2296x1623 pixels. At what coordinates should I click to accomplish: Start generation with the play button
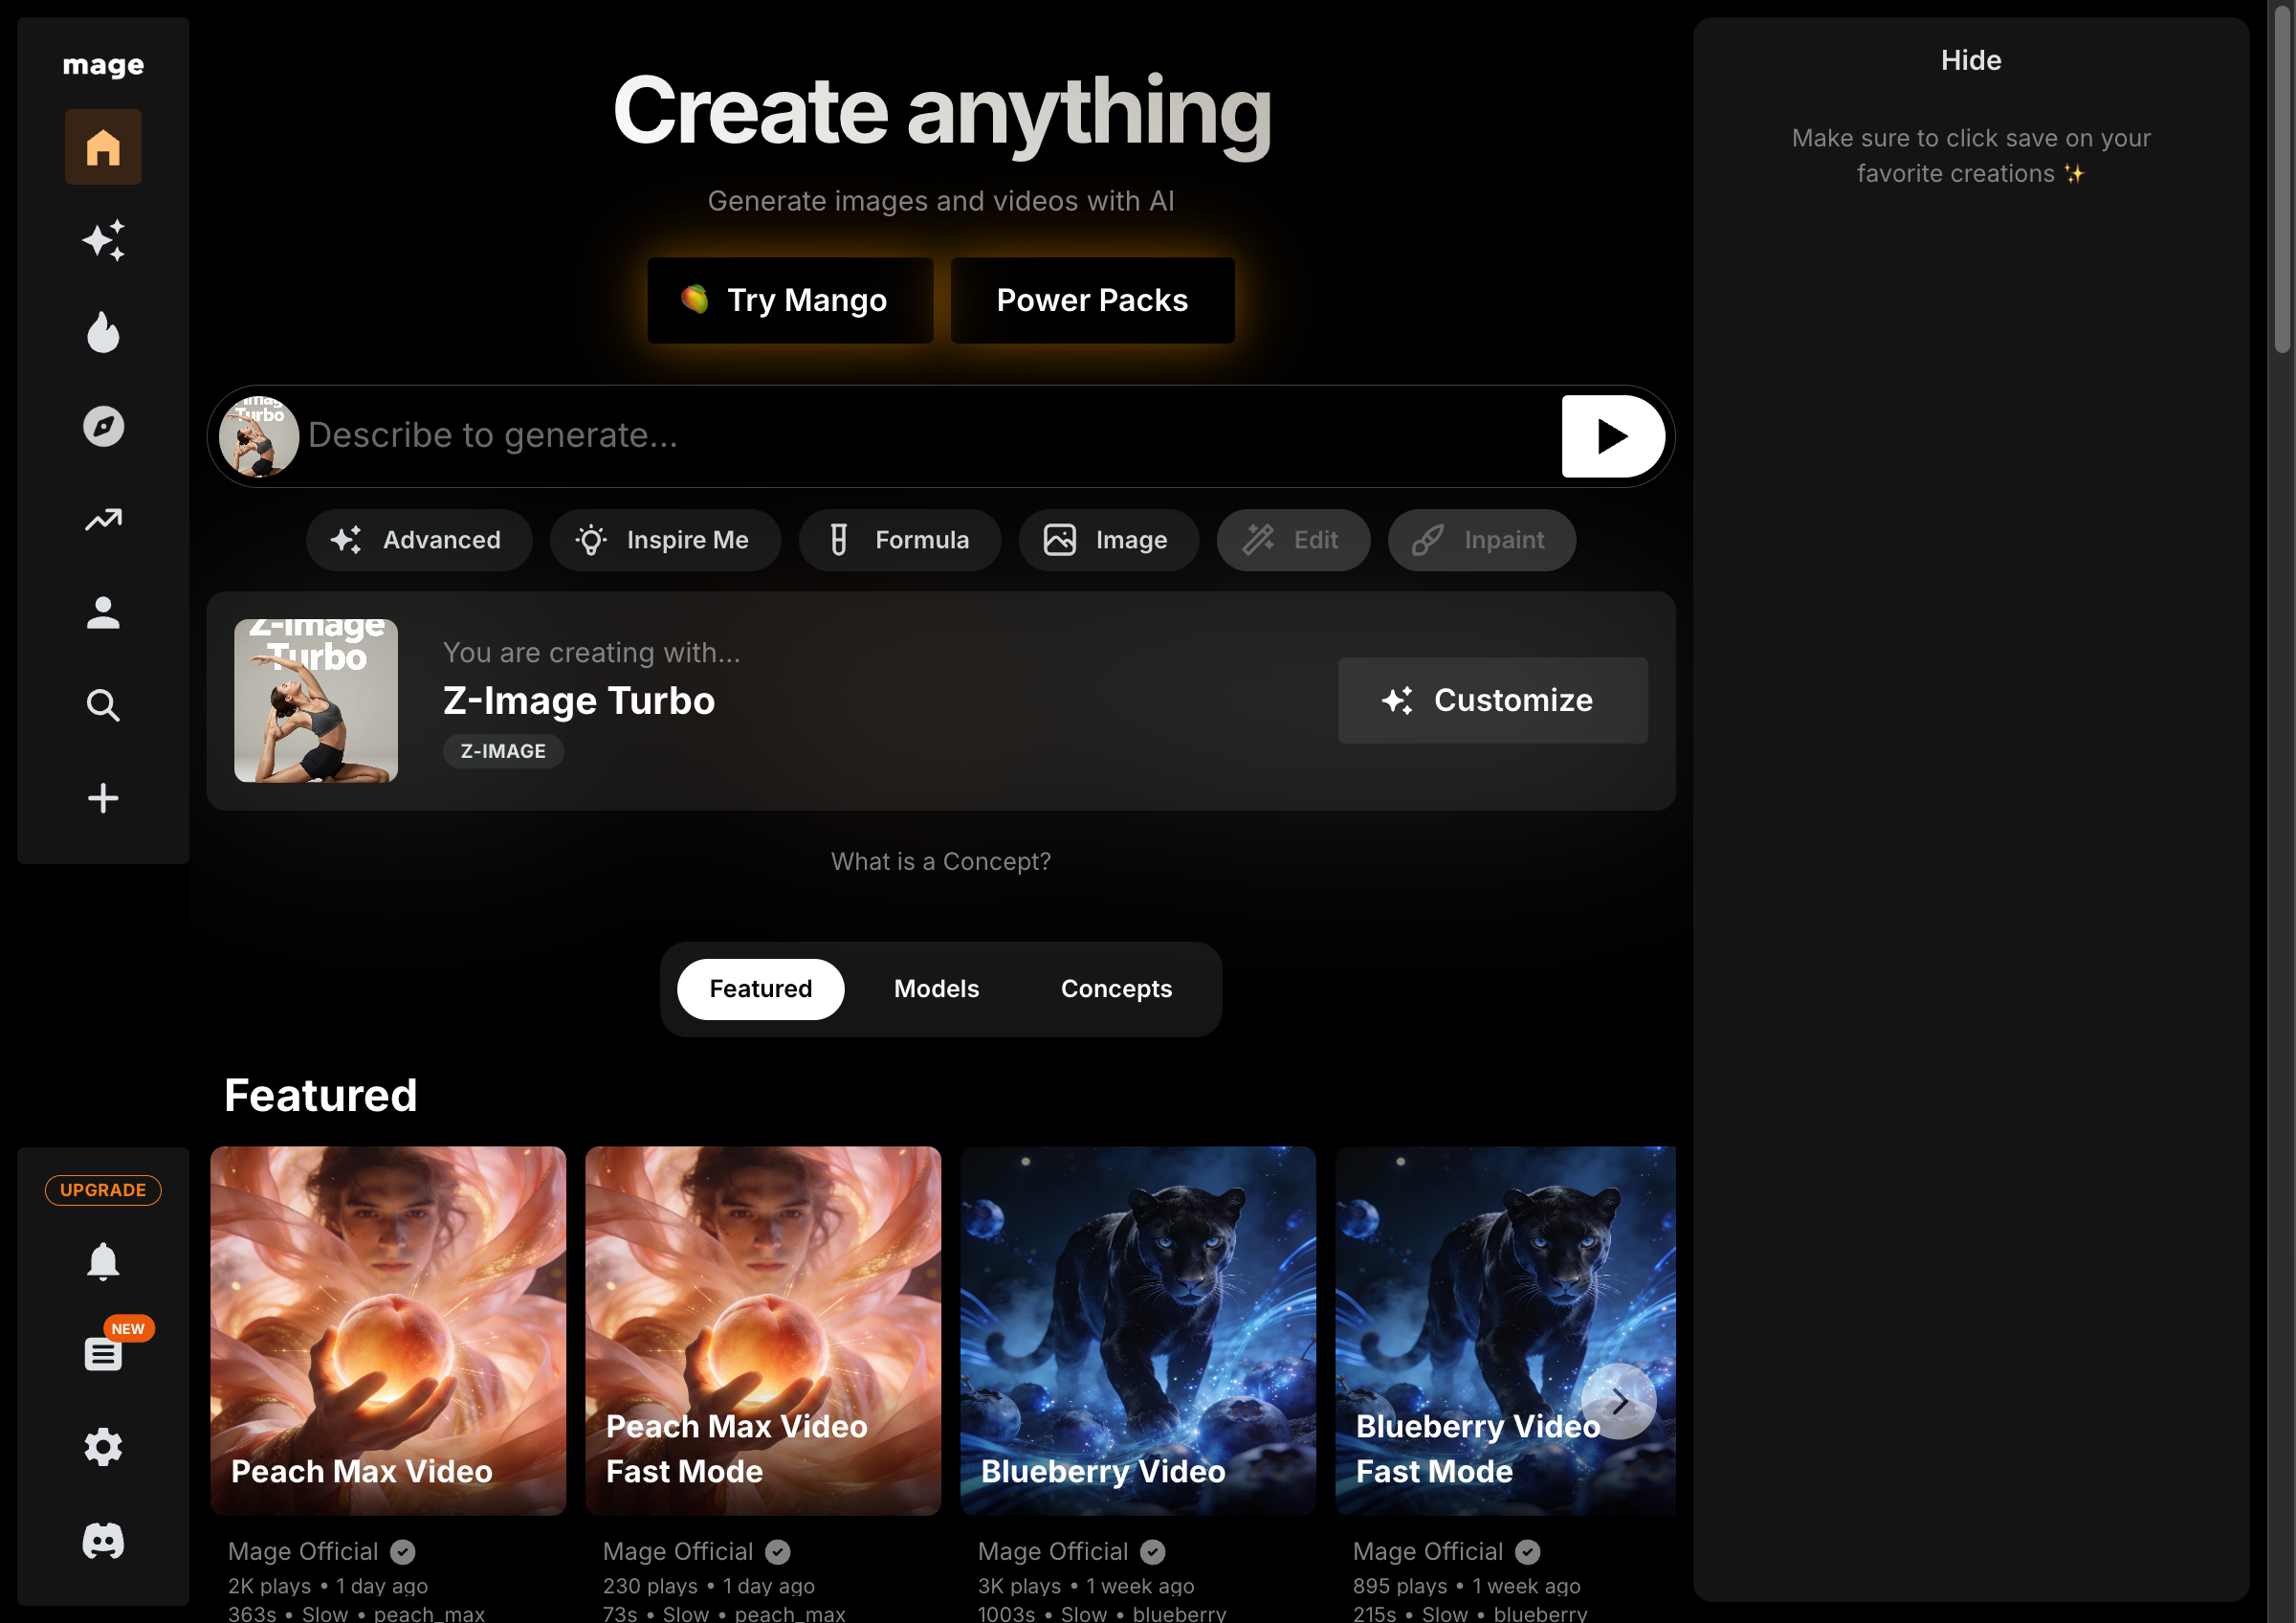tap(1611, 436)
